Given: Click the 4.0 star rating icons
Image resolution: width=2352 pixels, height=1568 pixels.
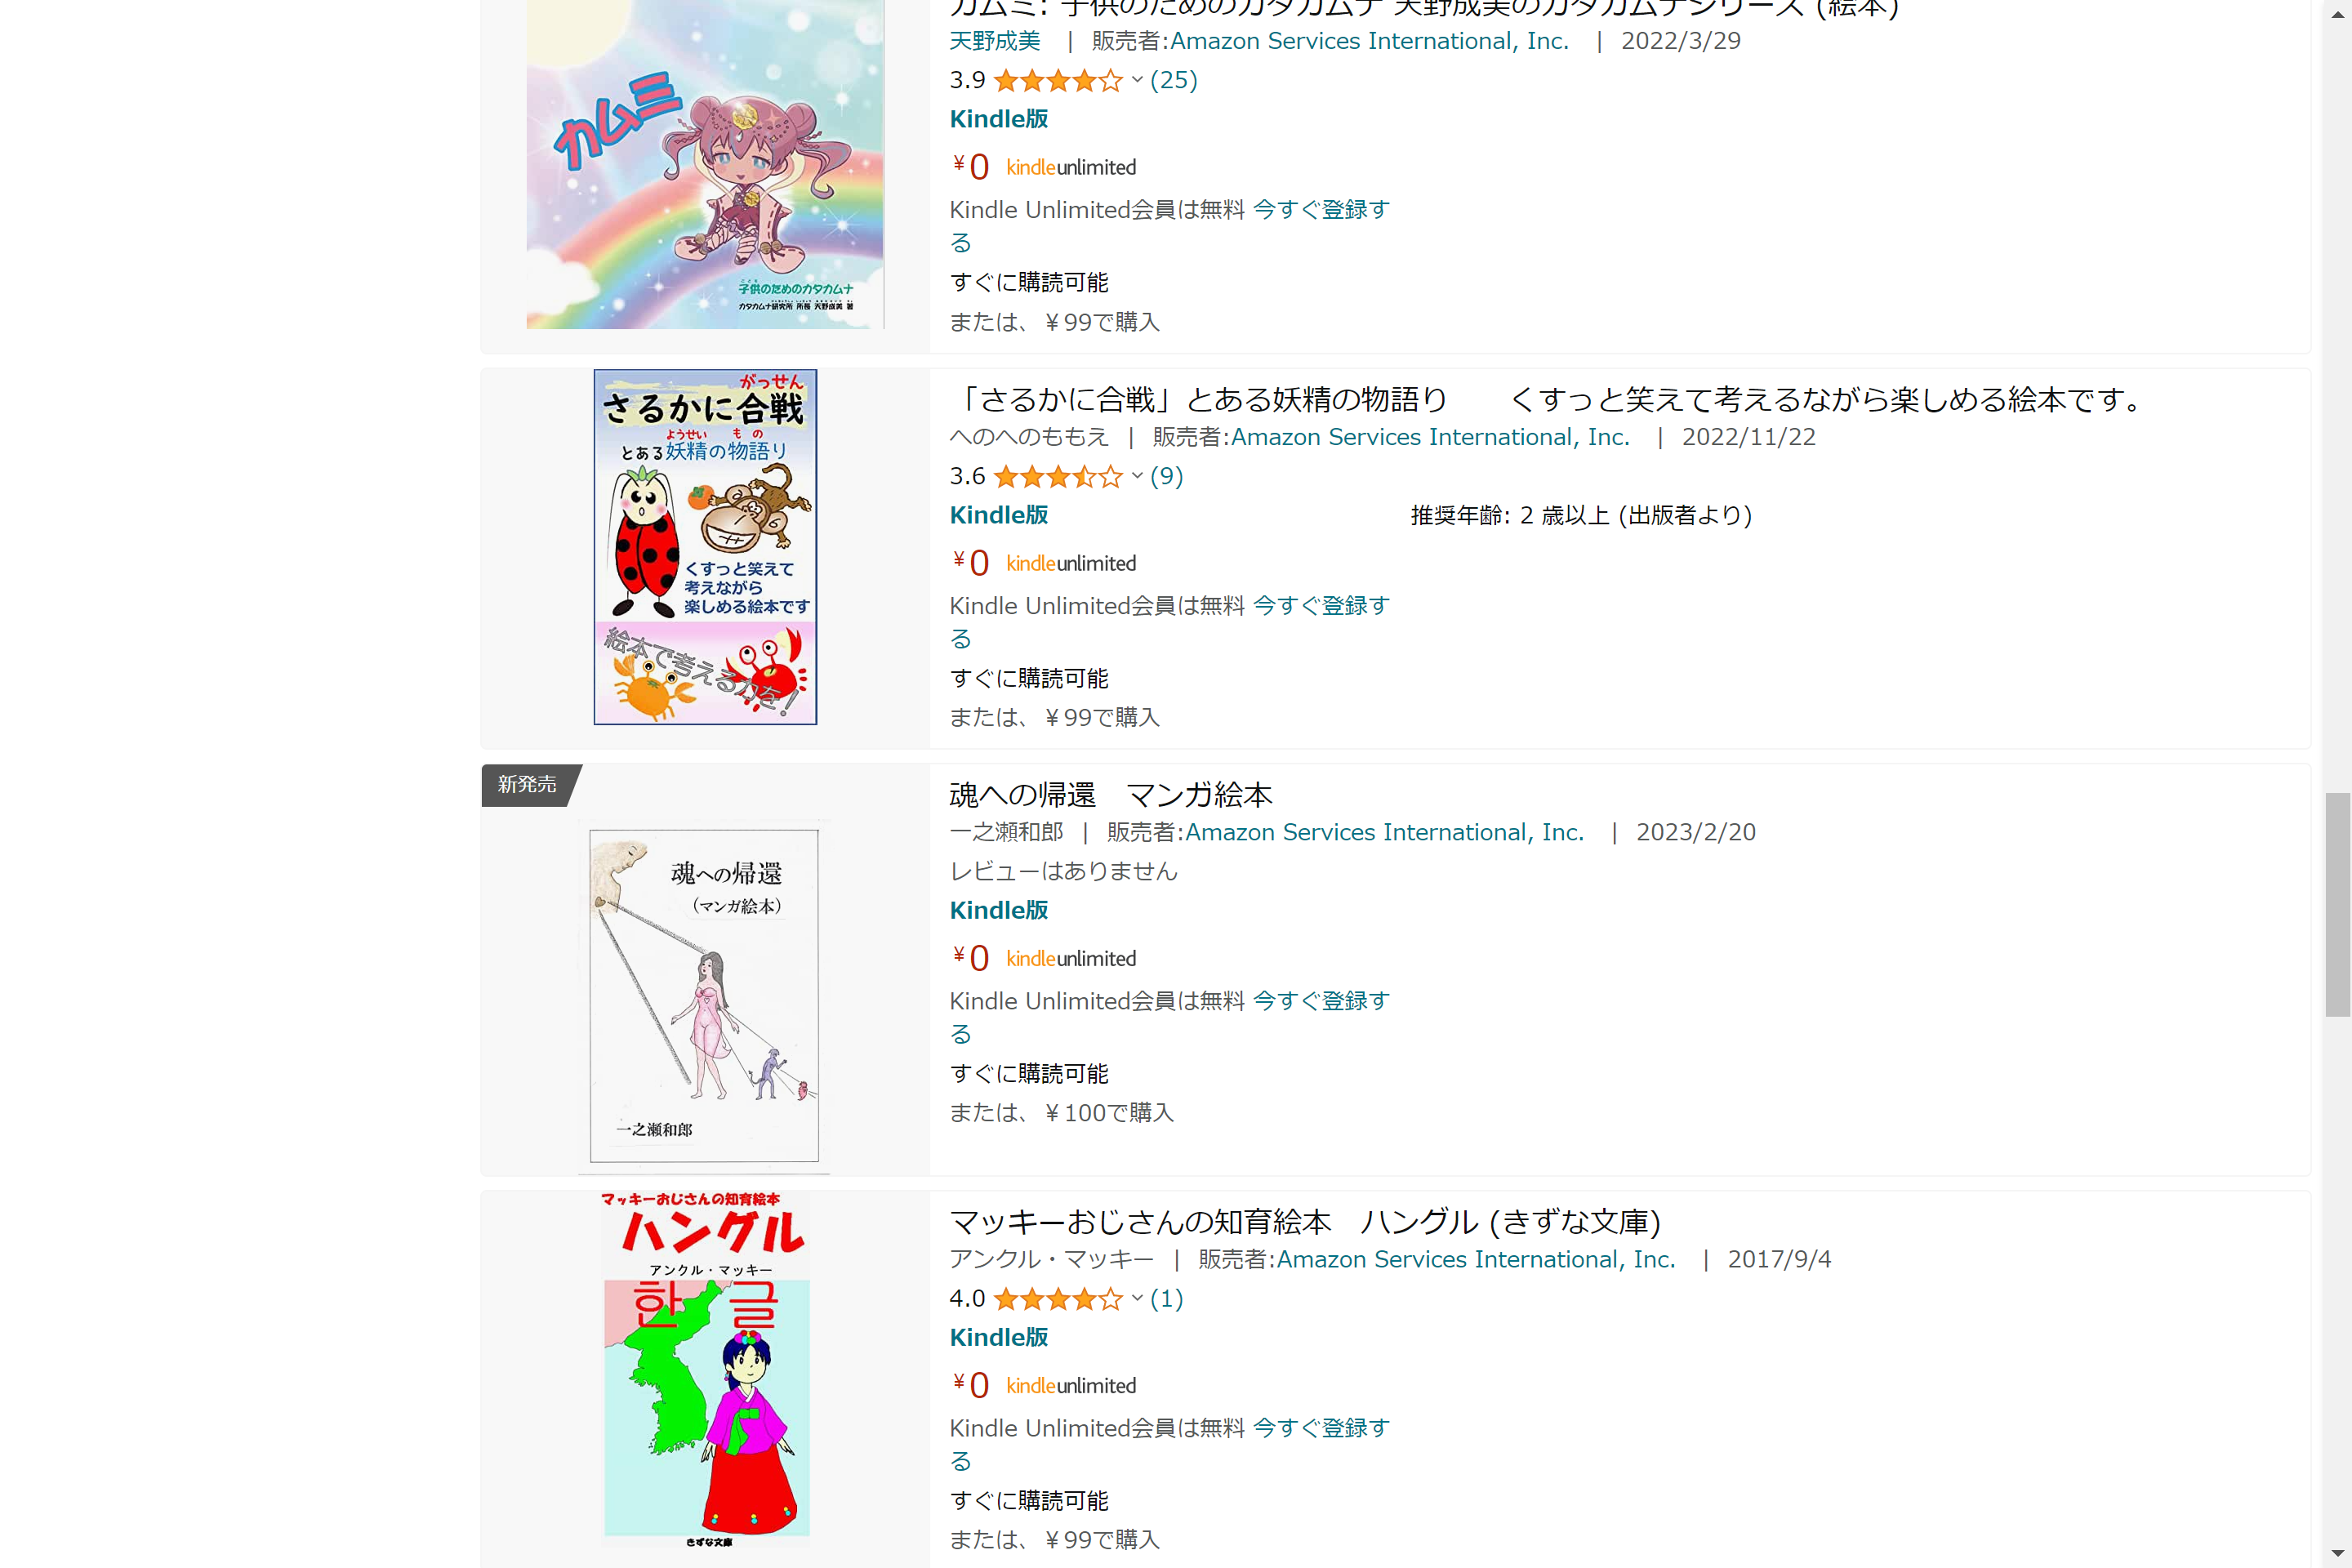Looking at the screenshot, I should [1058, 1298].
